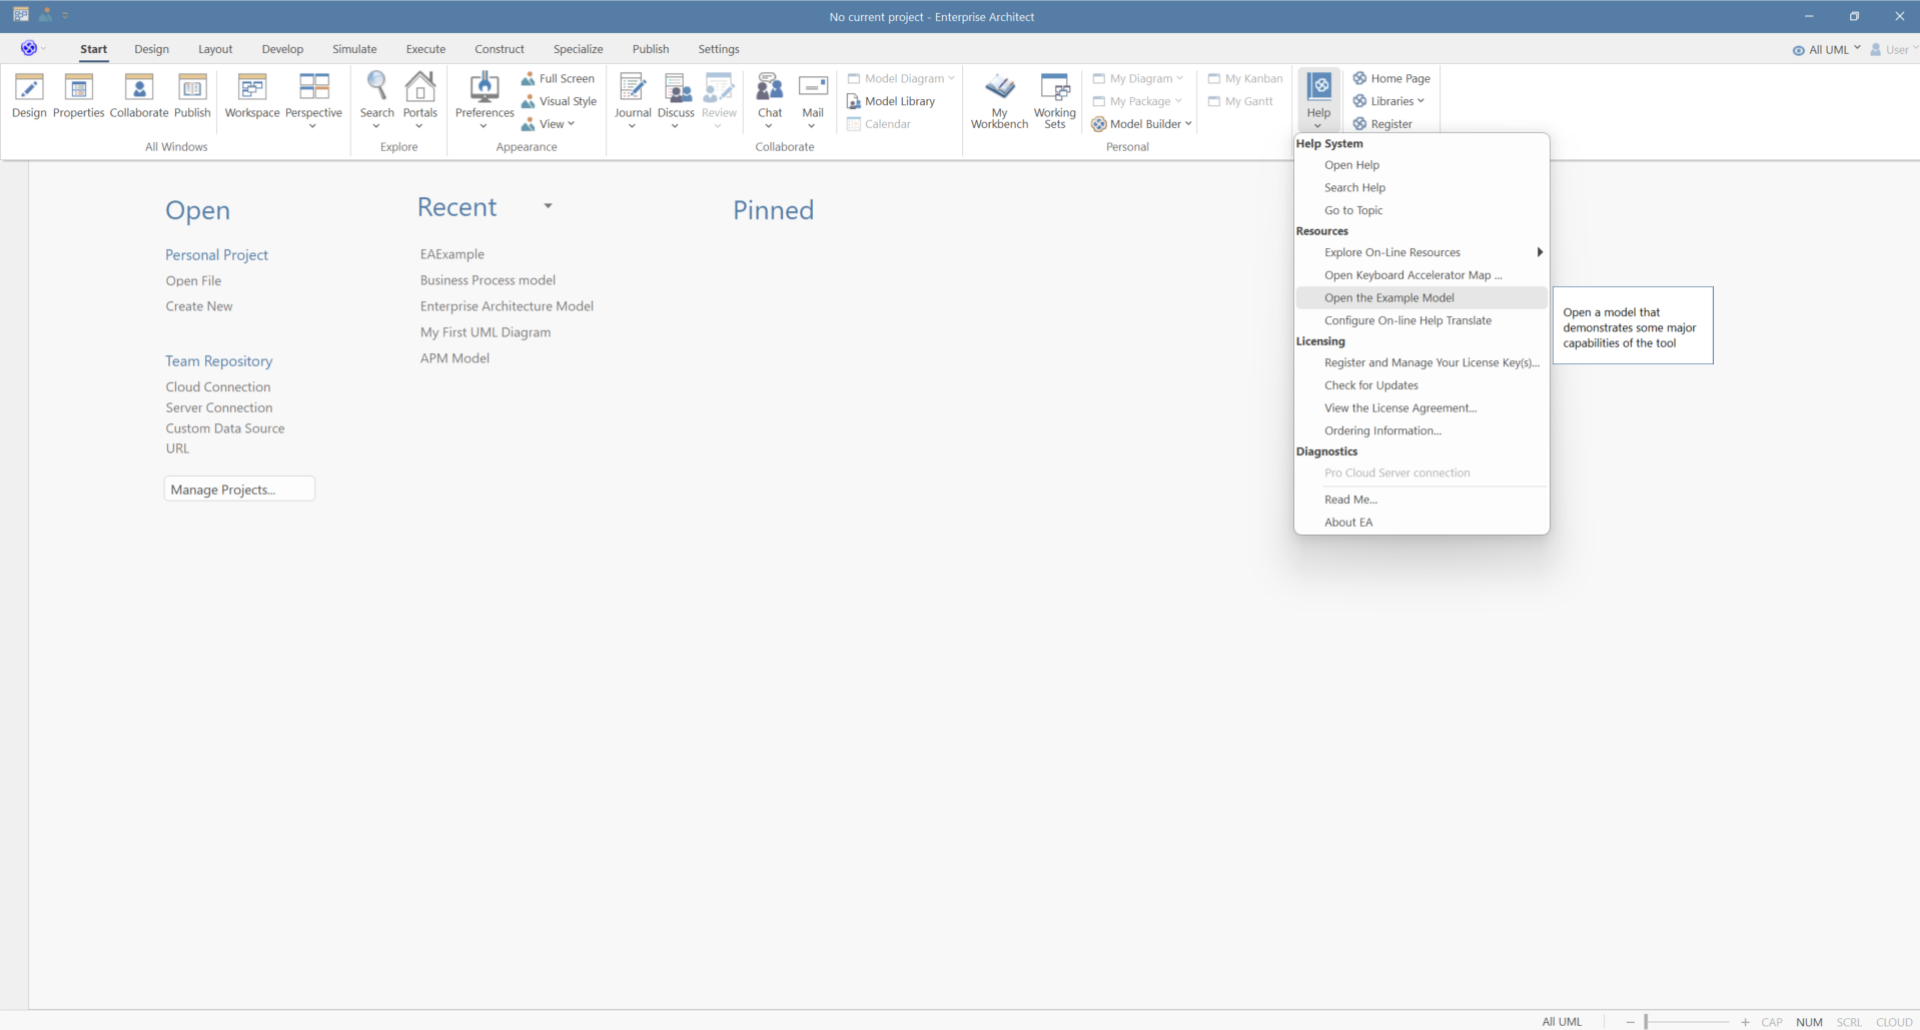Open the Journal icon

click(633, 88)
